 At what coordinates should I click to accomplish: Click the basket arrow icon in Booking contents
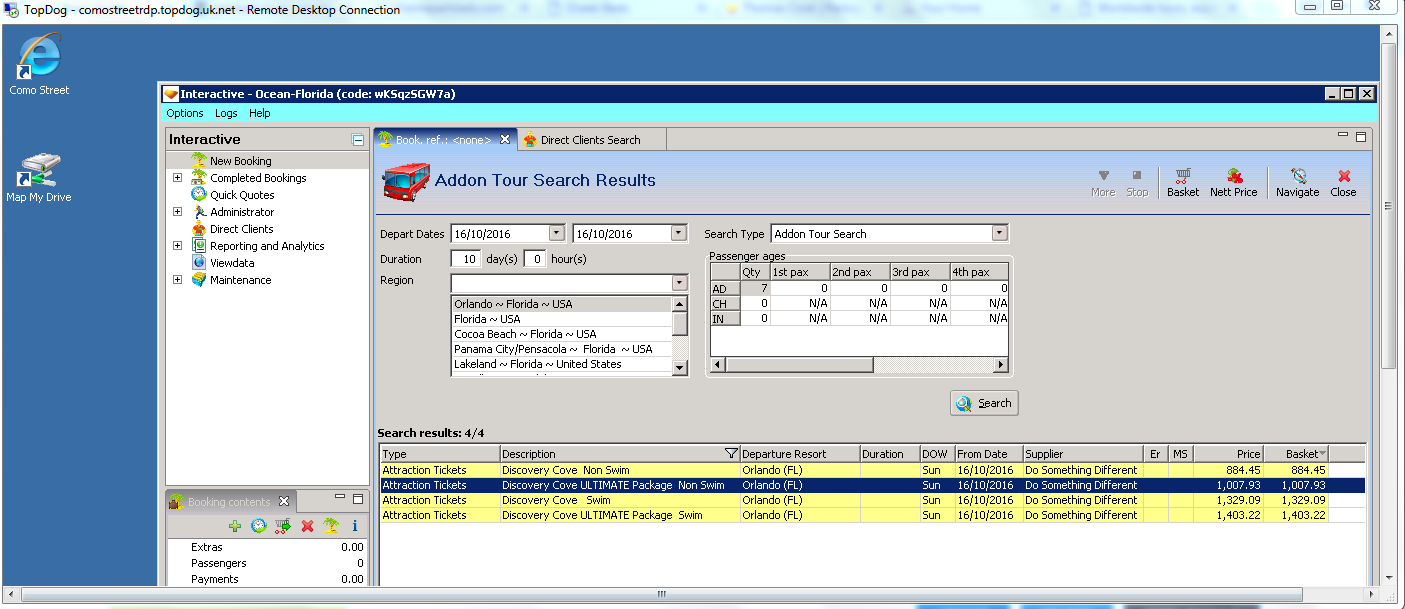[283, 526]
